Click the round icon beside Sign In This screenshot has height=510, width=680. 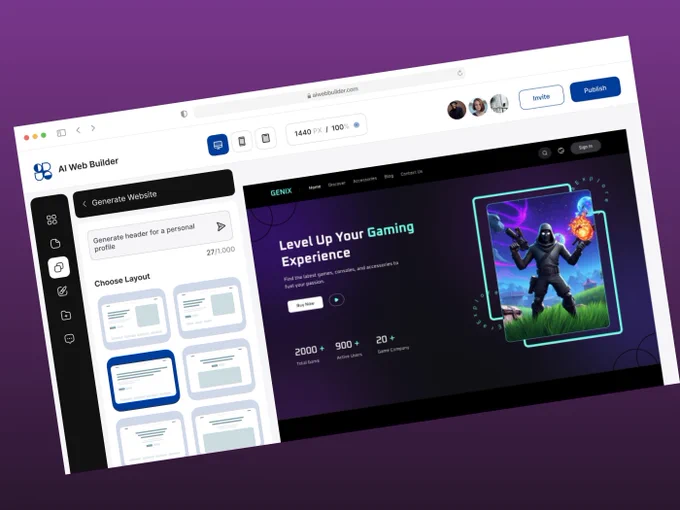[x=561, y=150]
